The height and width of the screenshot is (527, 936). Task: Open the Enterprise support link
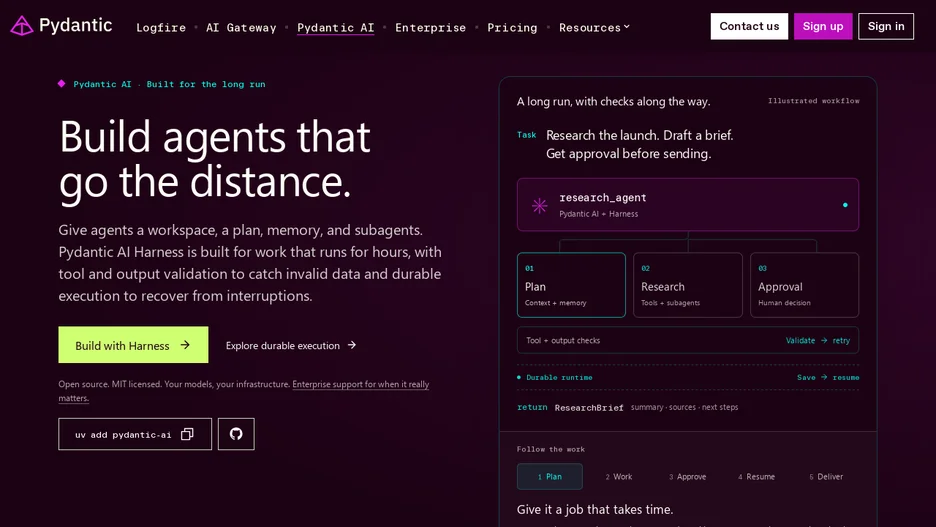click(x=361, y=384)
